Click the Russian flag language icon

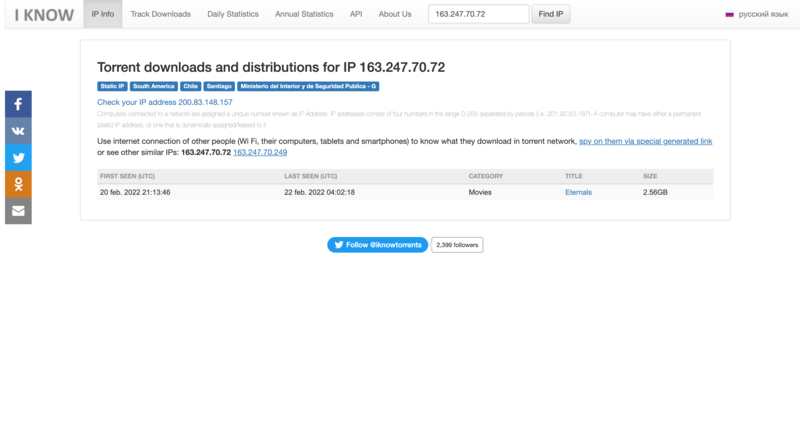(x=729, y=15)
